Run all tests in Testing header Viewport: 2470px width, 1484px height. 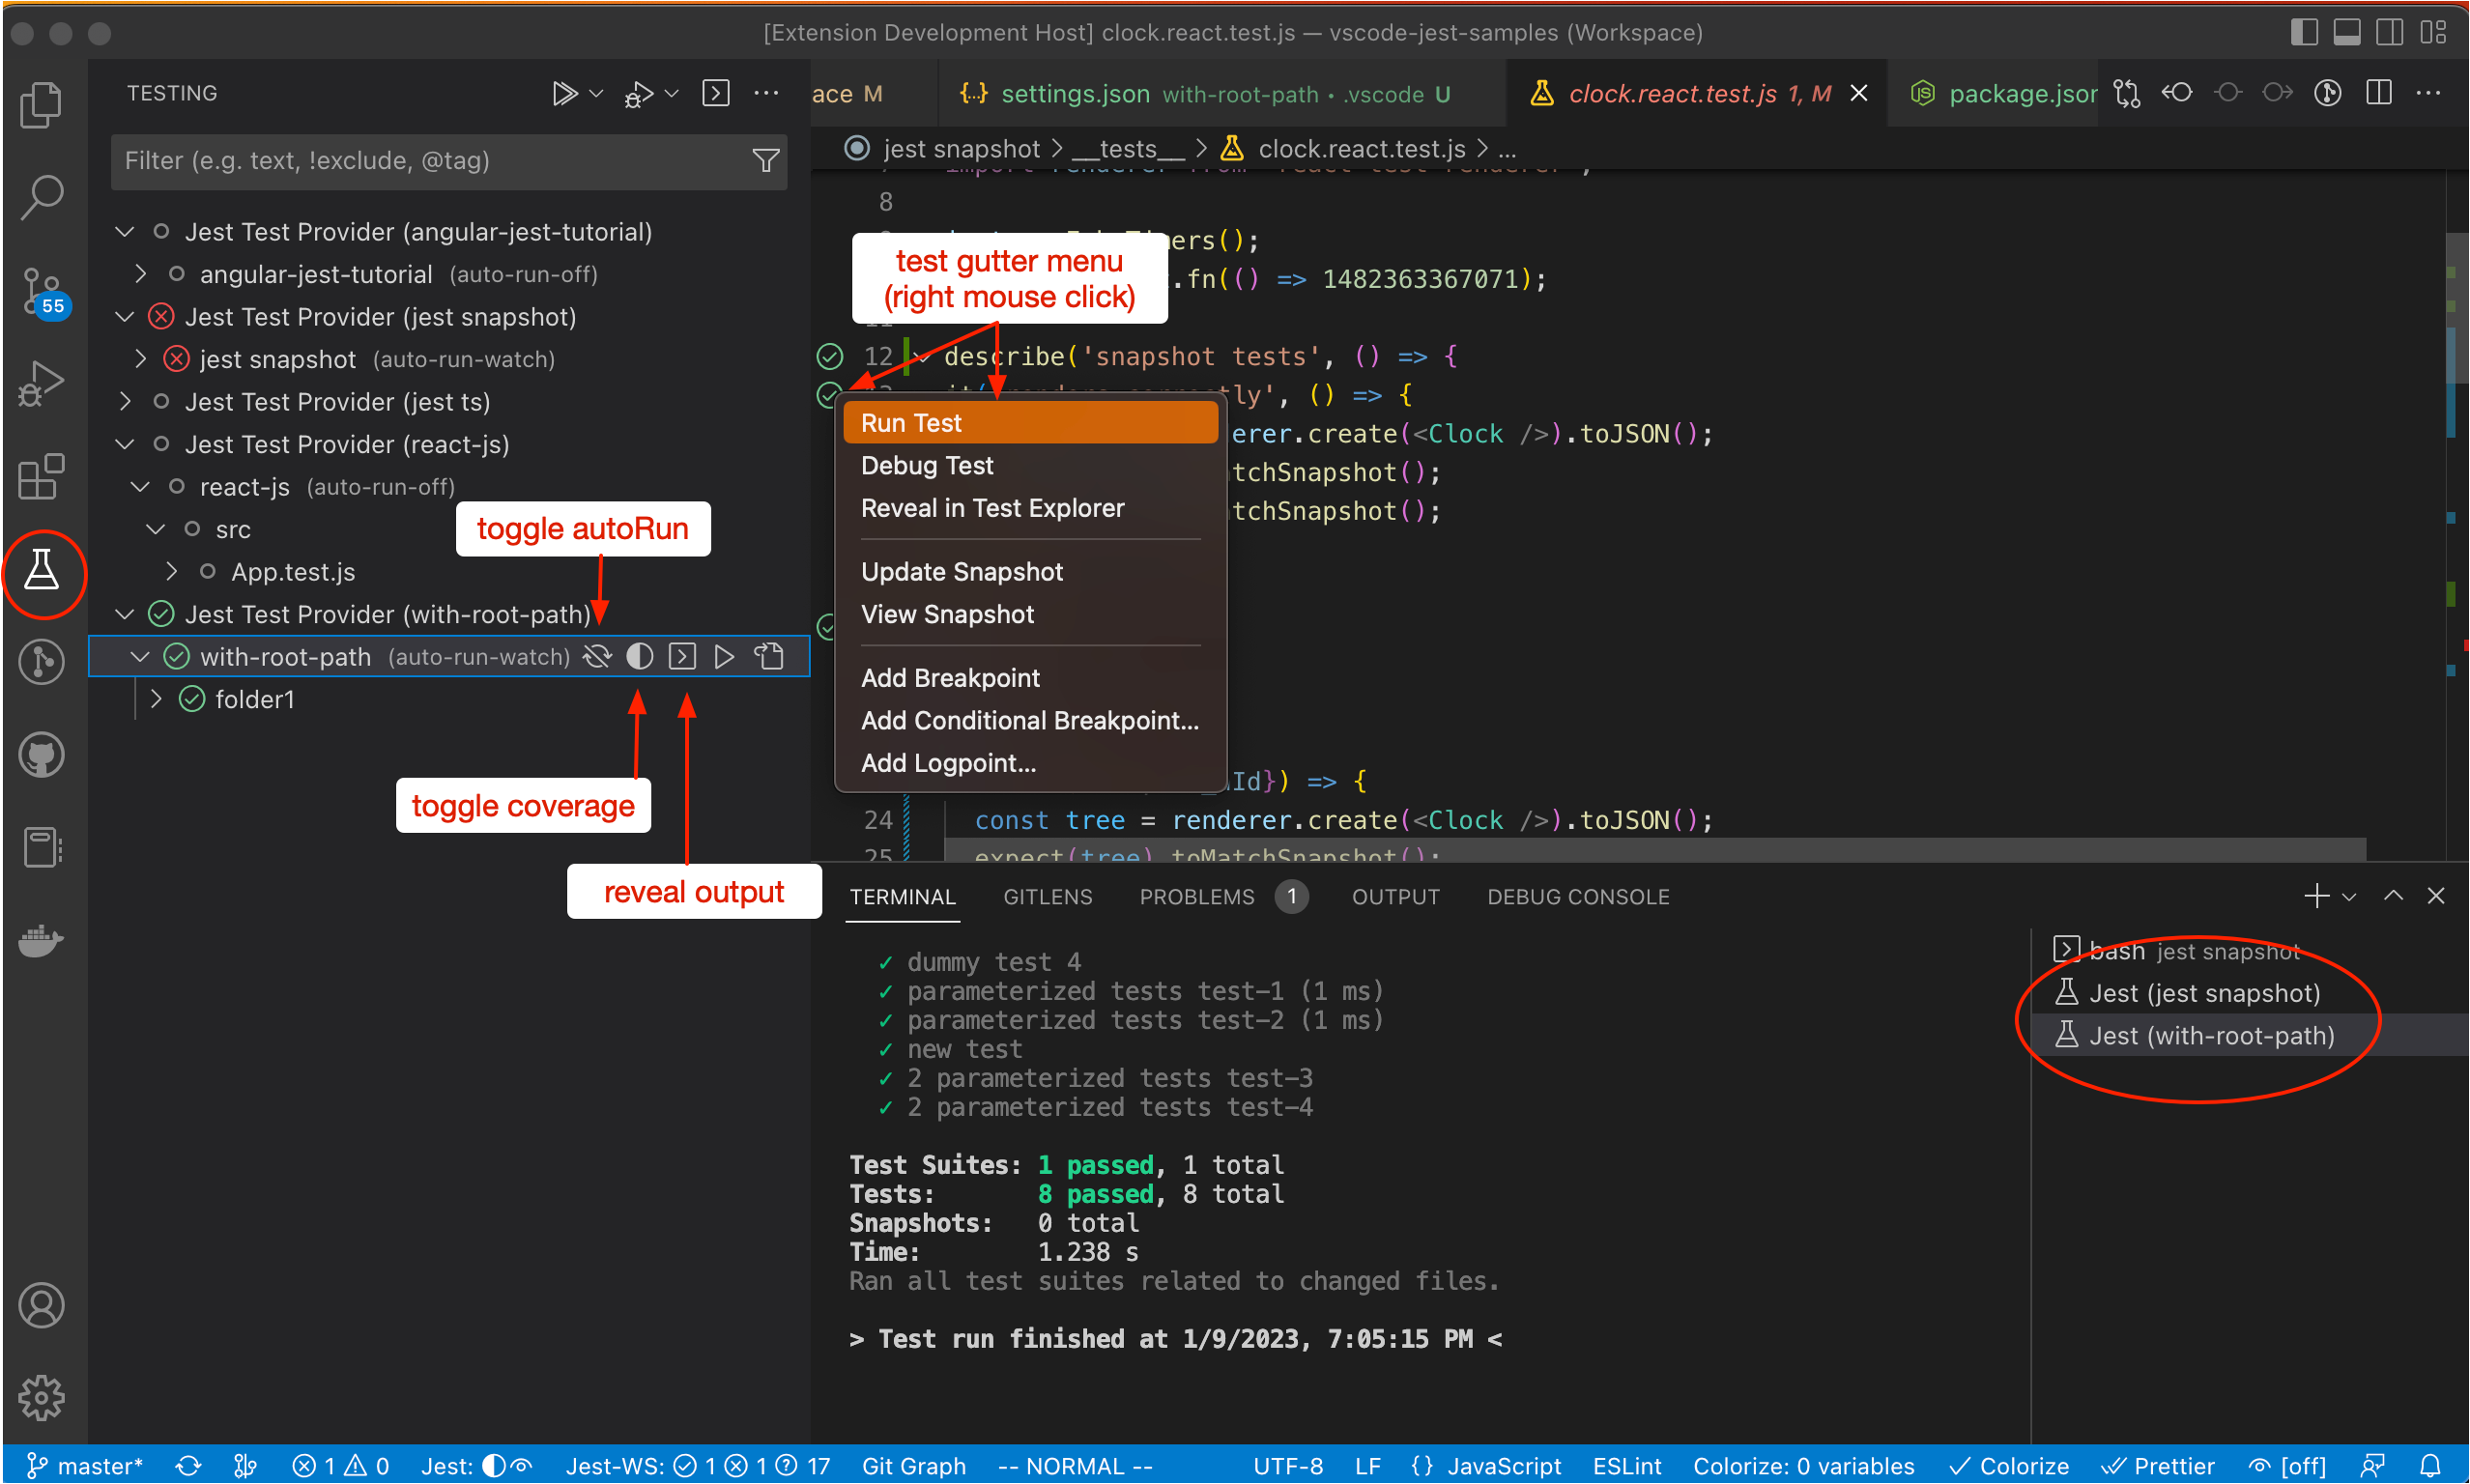point(565,94)
